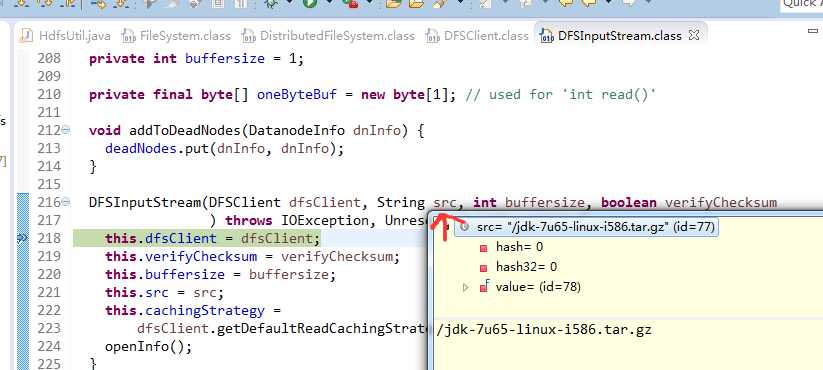Click 'buffersize = 1;' on line 208
The height and width of the screenshot is (370, 823).
244,59
